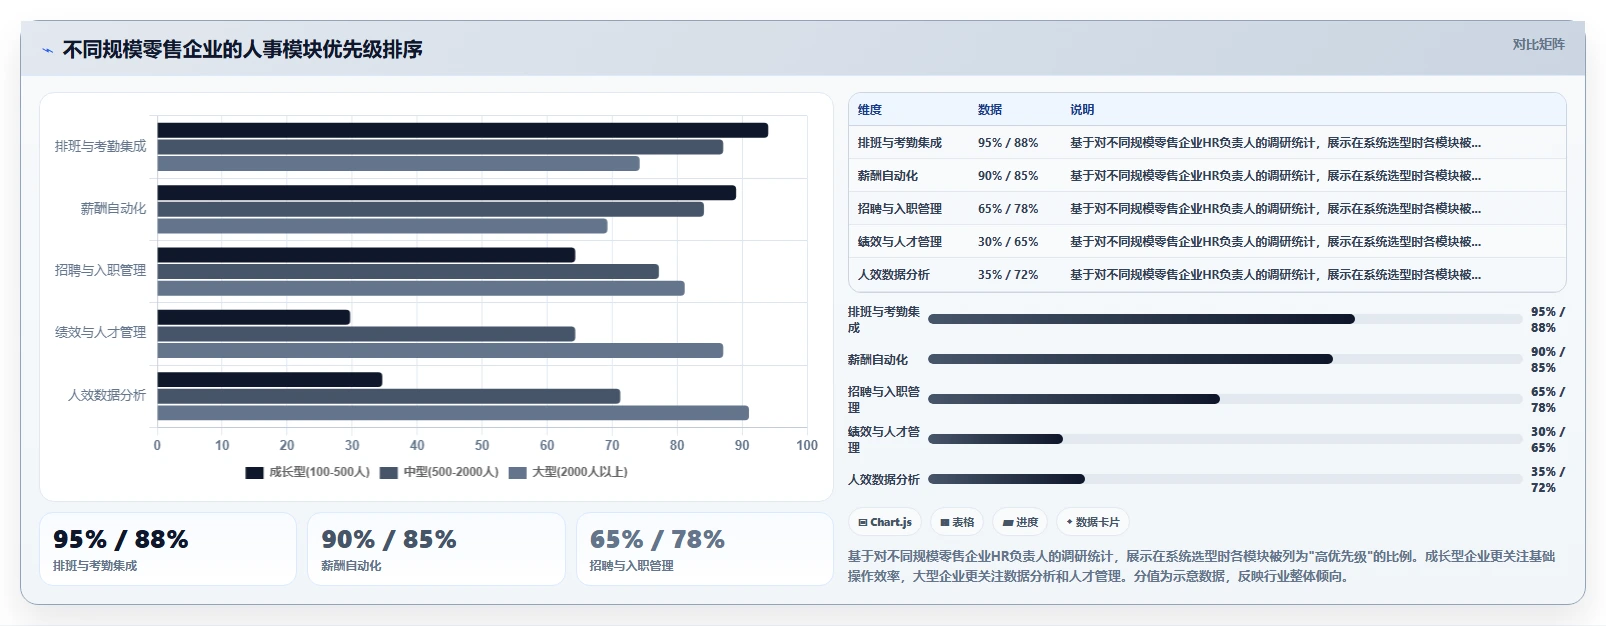This screenshot has height=626, width=1606.
Task: Click the card title 不同规模零售企业的人事模块优先级排序
Action: click(242, 49)
